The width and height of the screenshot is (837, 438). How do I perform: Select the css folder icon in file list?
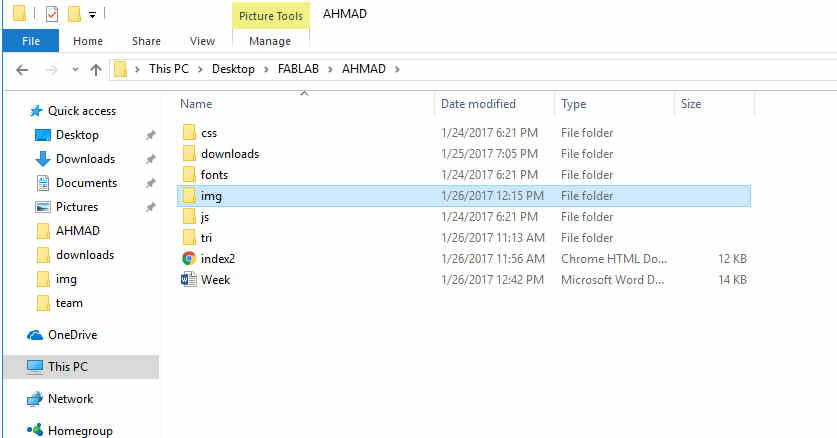[189, 132]
